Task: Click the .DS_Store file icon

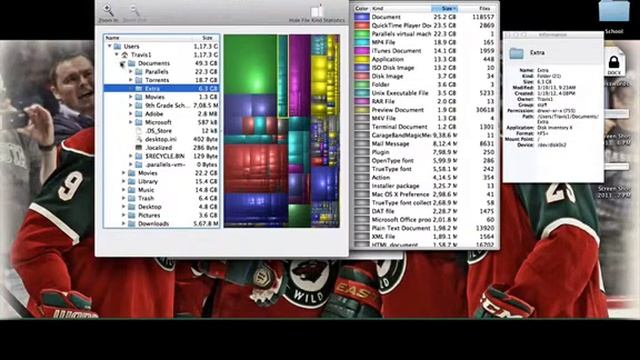Action: click(x=139, y=131)
